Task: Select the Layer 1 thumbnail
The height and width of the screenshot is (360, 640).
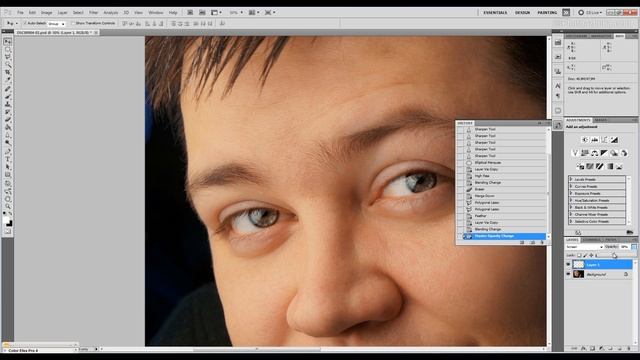Action: tap(578, 264)
